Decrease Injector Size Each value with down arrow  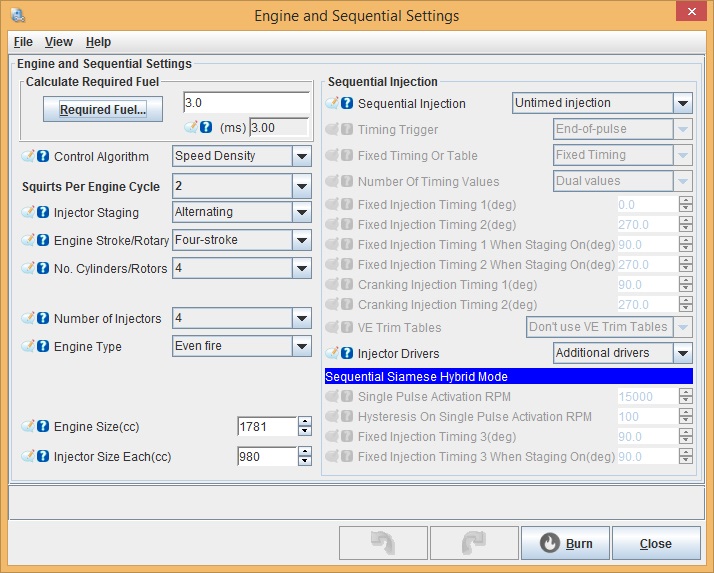click(x=305, y=462)
